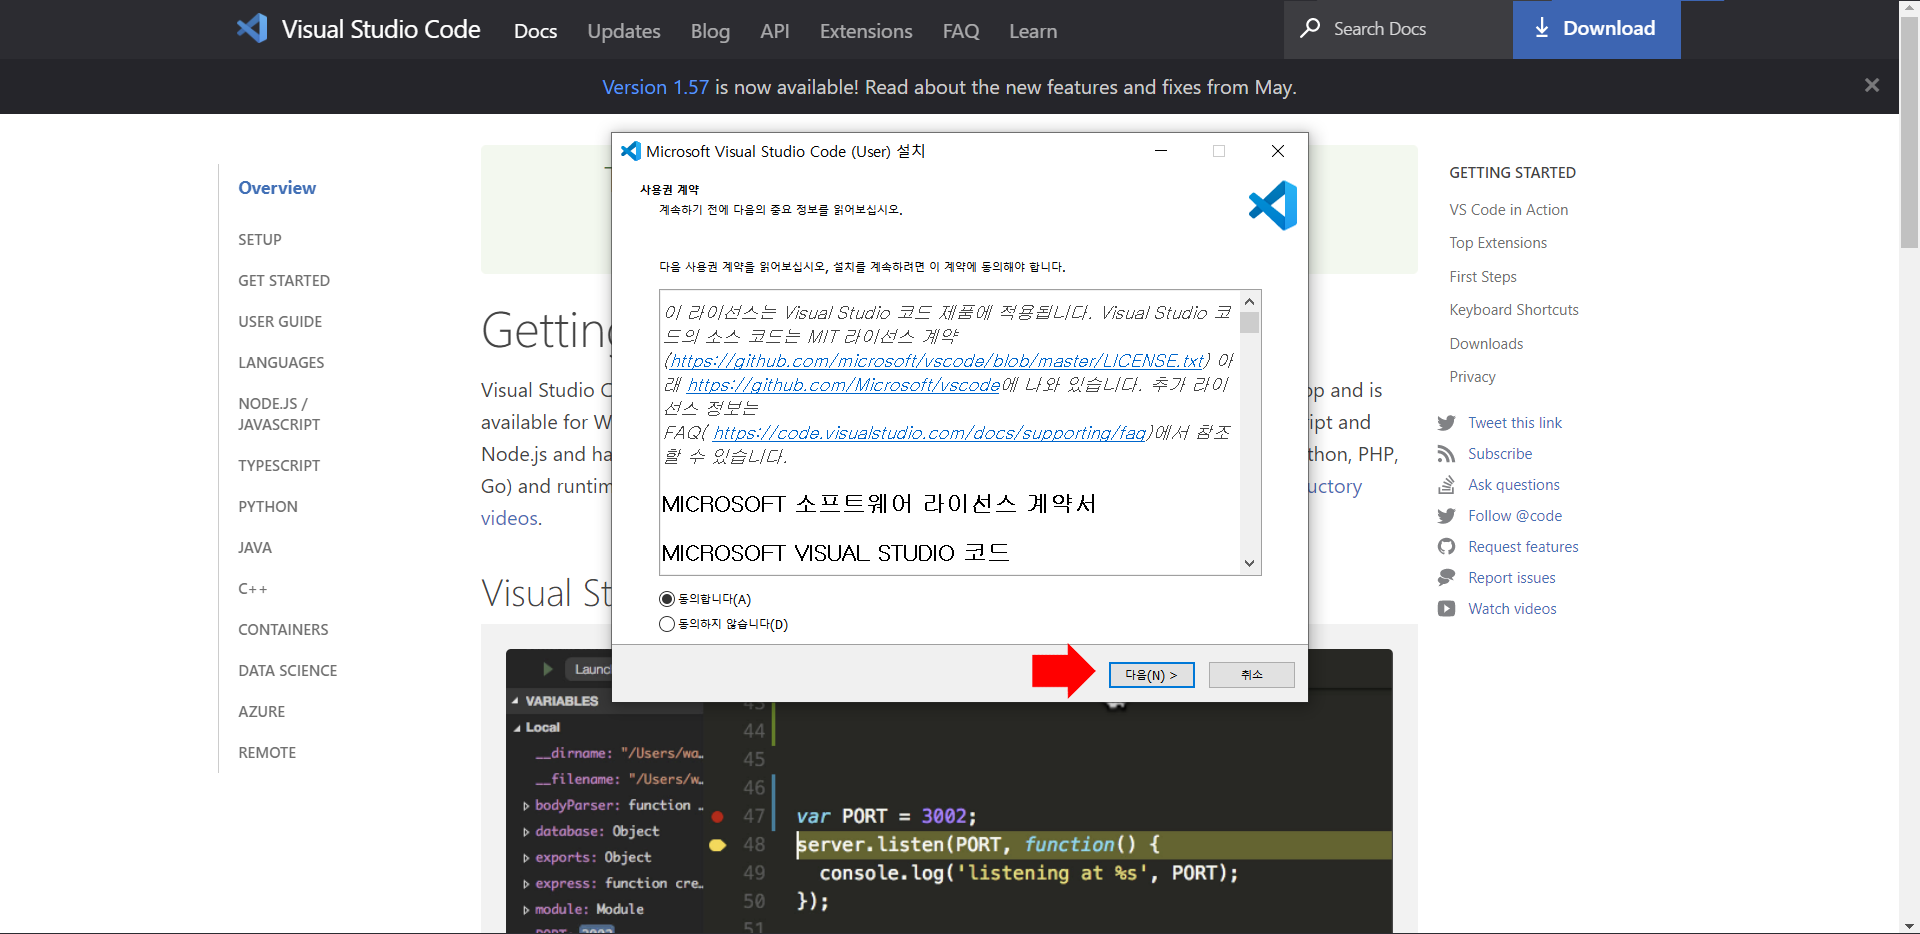This screenshot has height=934, width=1920.
Task: Select the disagree radio button 동의하지 않습니다(D)
Action: click(667, 624)
